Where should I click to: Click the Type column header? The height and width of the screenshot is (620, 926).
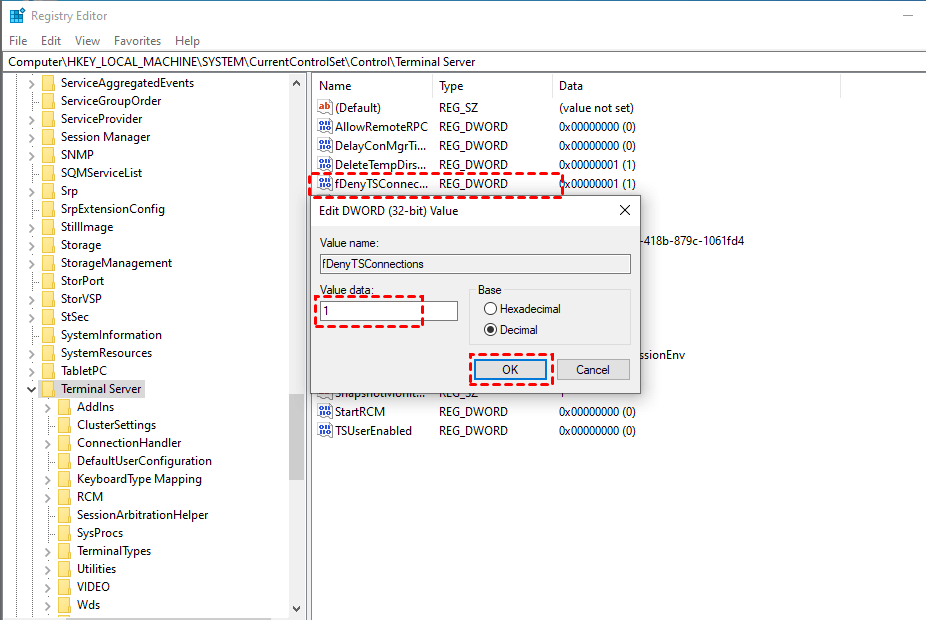click(x=493, y=86)
